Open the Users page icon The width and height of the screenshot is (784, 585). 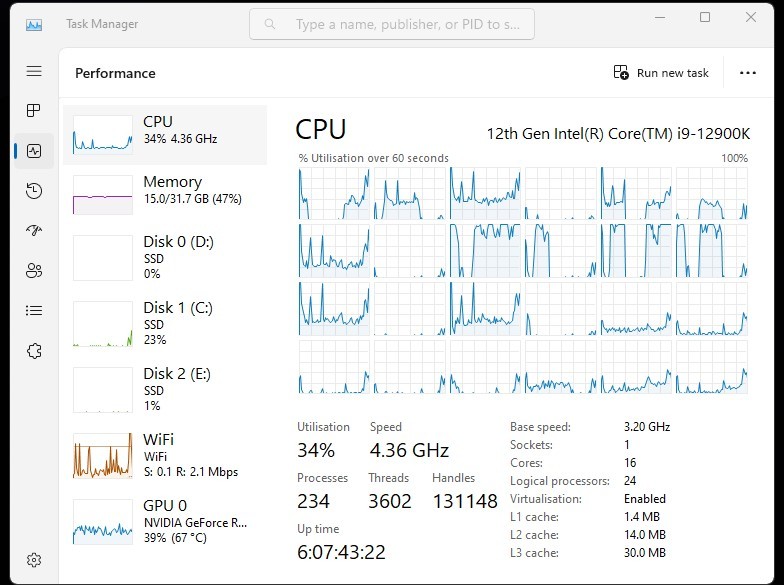tap(34, 271)
